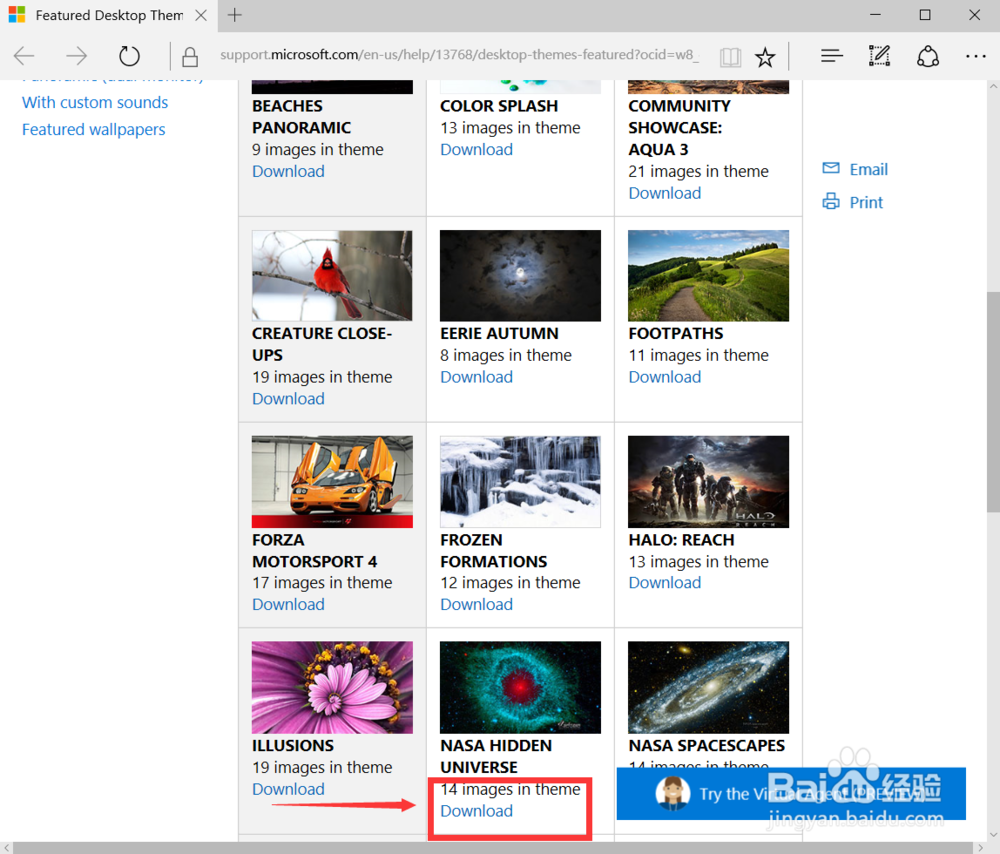Click the horizontal scrollbar left arrow
The image size is (1000, 854).
pos(6,848)
